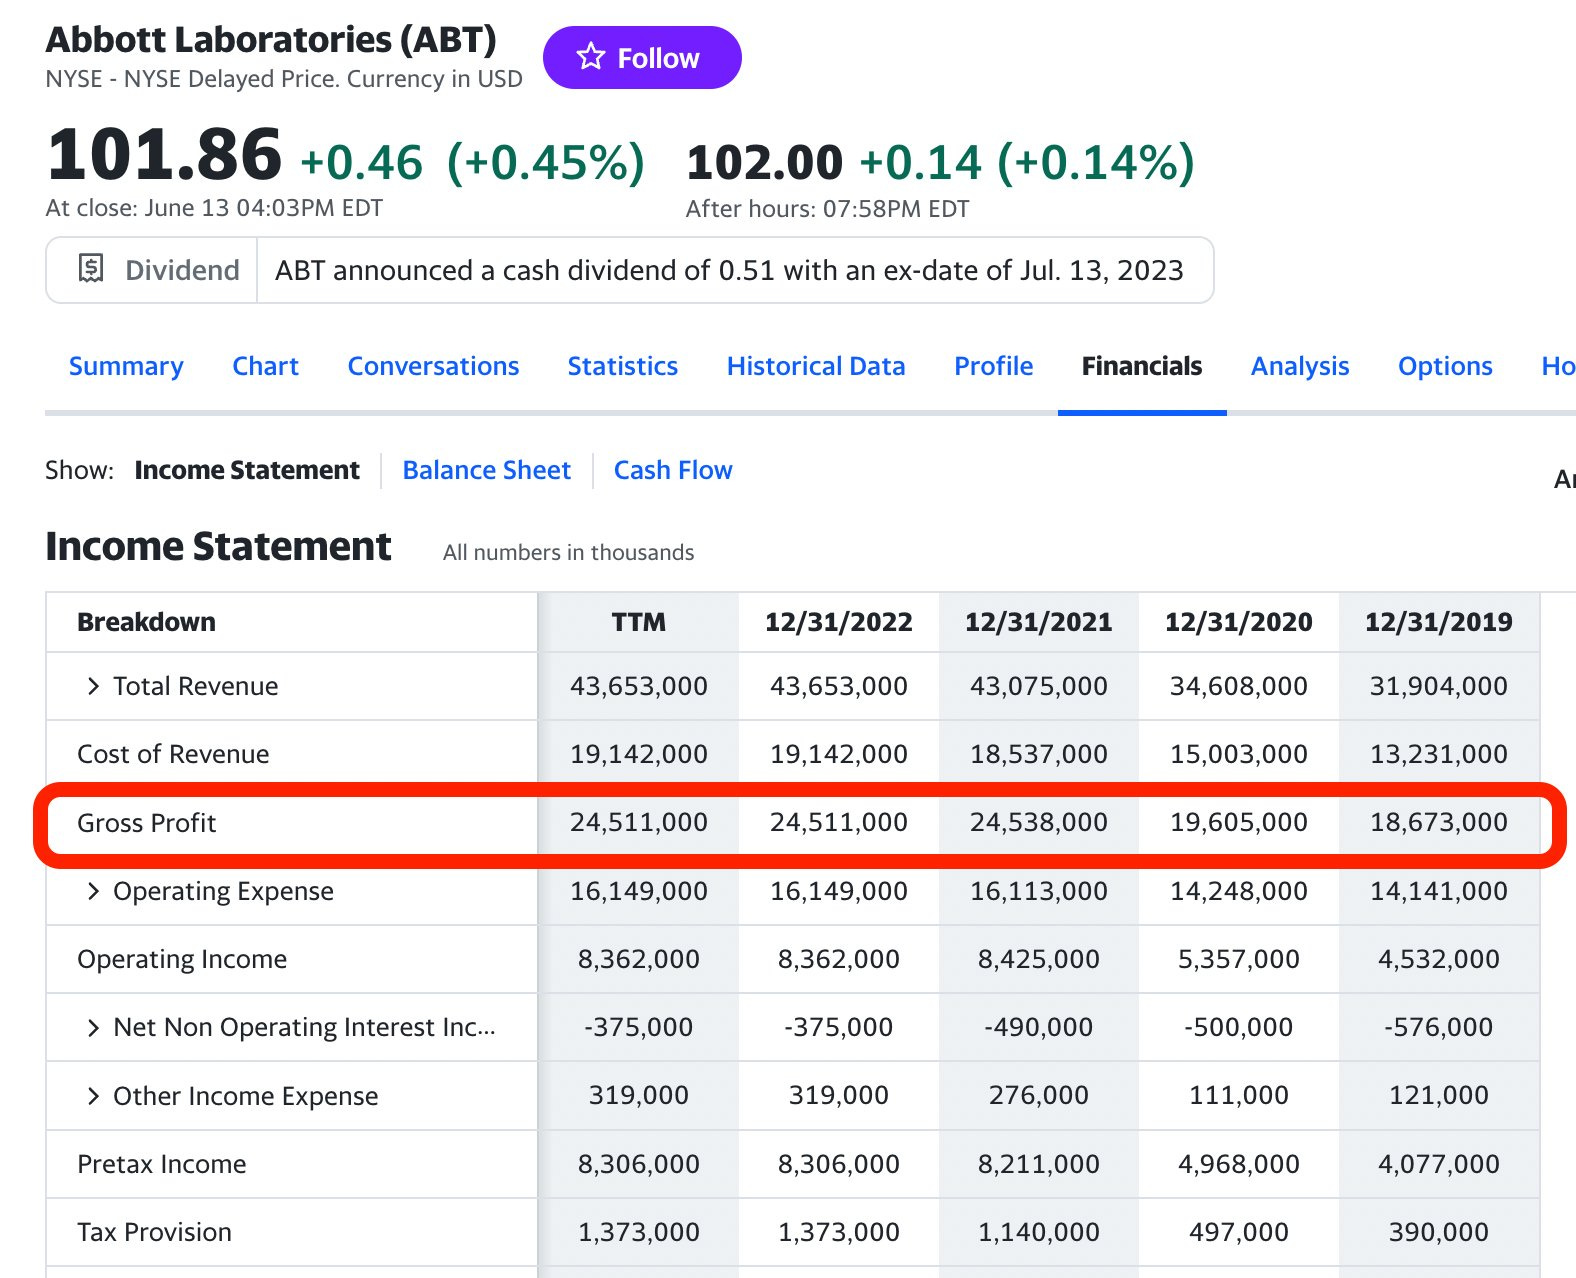Click Operating Expense value 16,113,000
This screenshot has height=1278, width=1576.
[x=1038, y=891]
